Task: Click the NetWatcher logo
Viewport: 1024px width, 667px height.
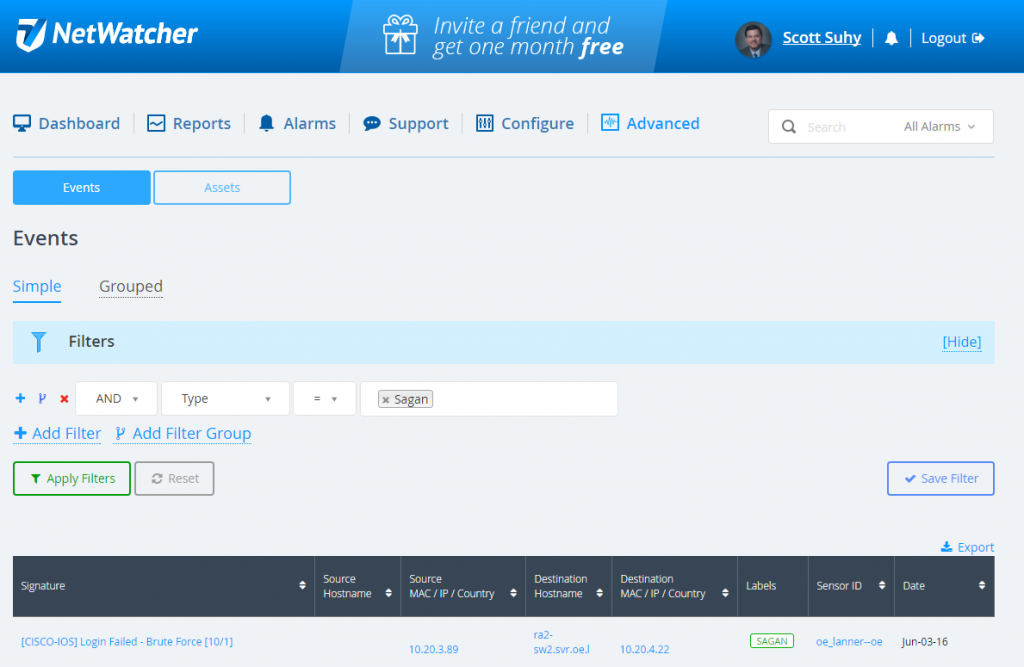Action: [107, 35]
